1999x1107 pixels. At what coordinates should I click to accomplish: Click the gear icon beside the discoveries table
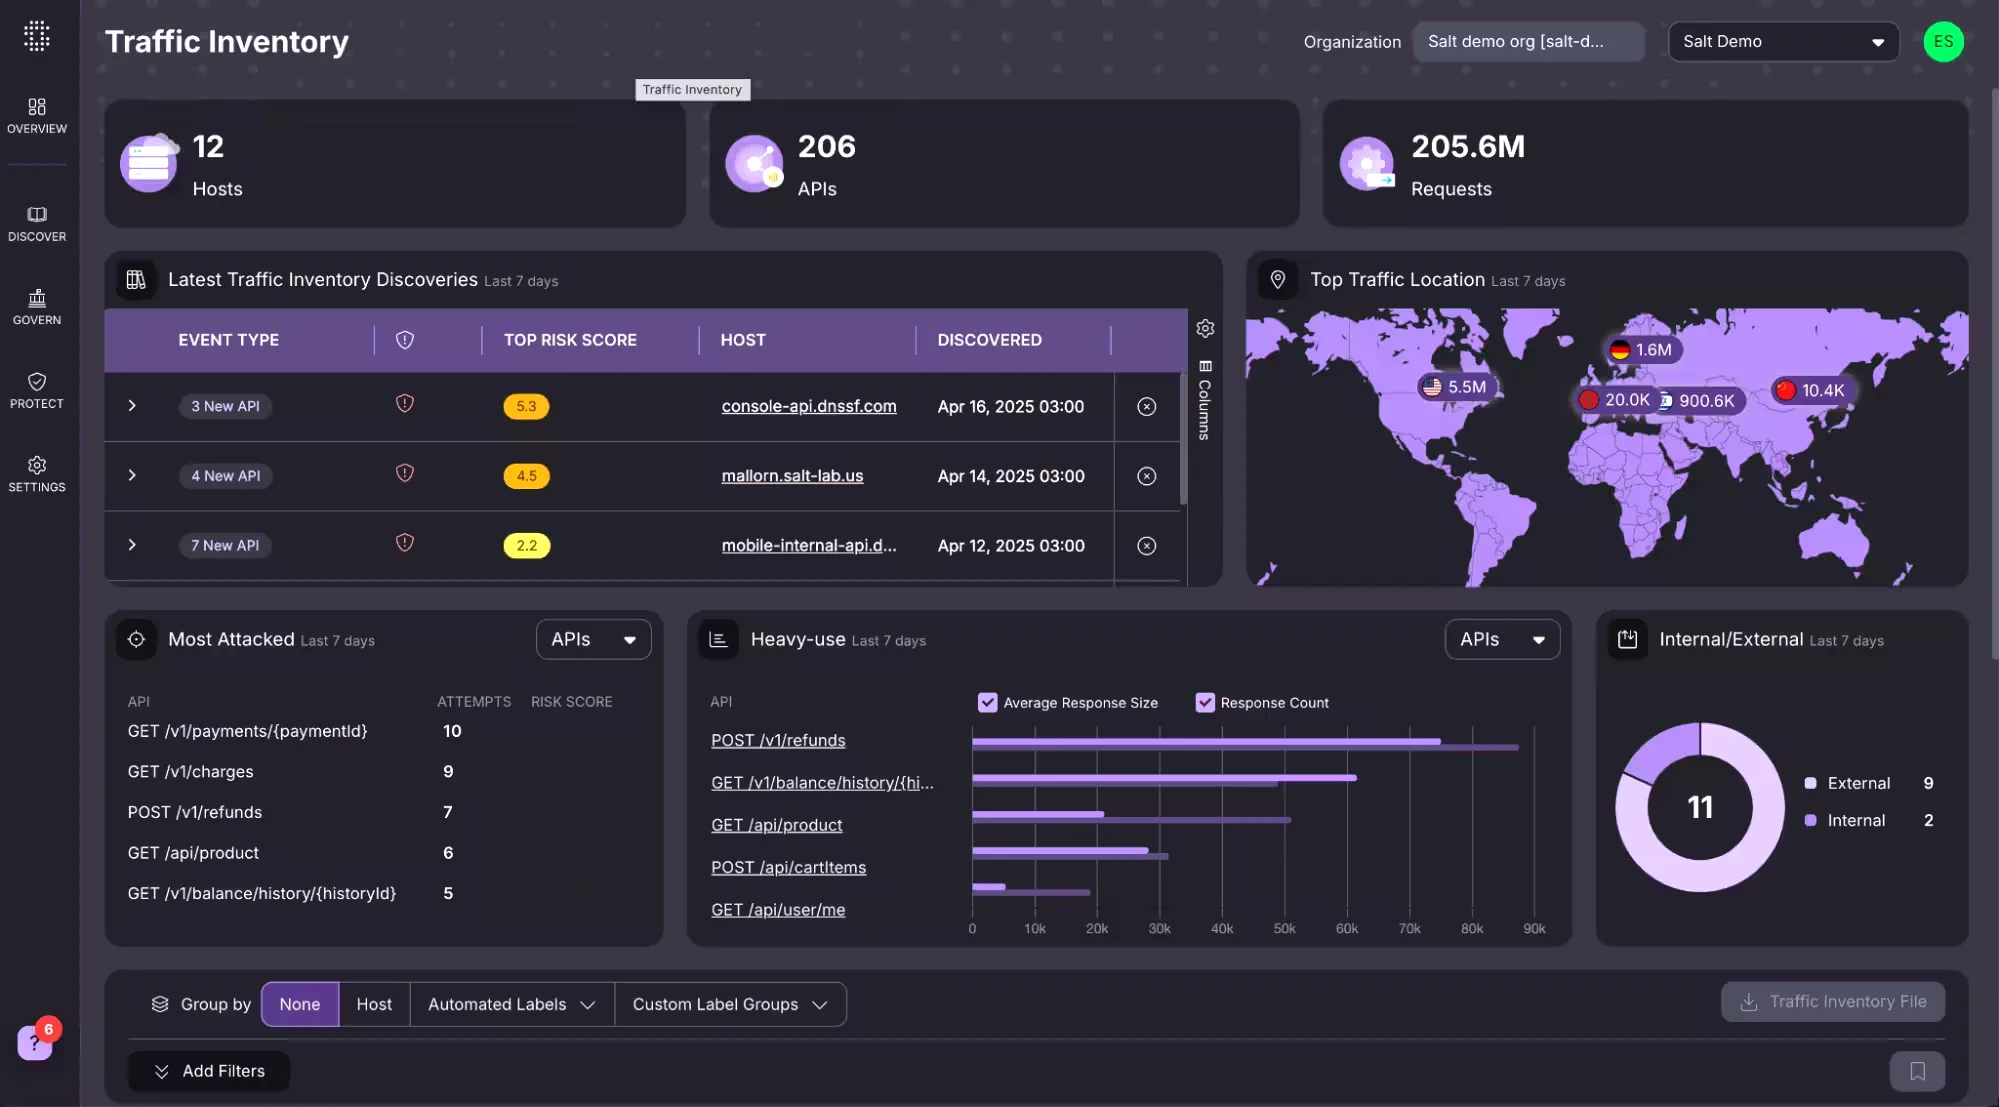[1204, 328]
